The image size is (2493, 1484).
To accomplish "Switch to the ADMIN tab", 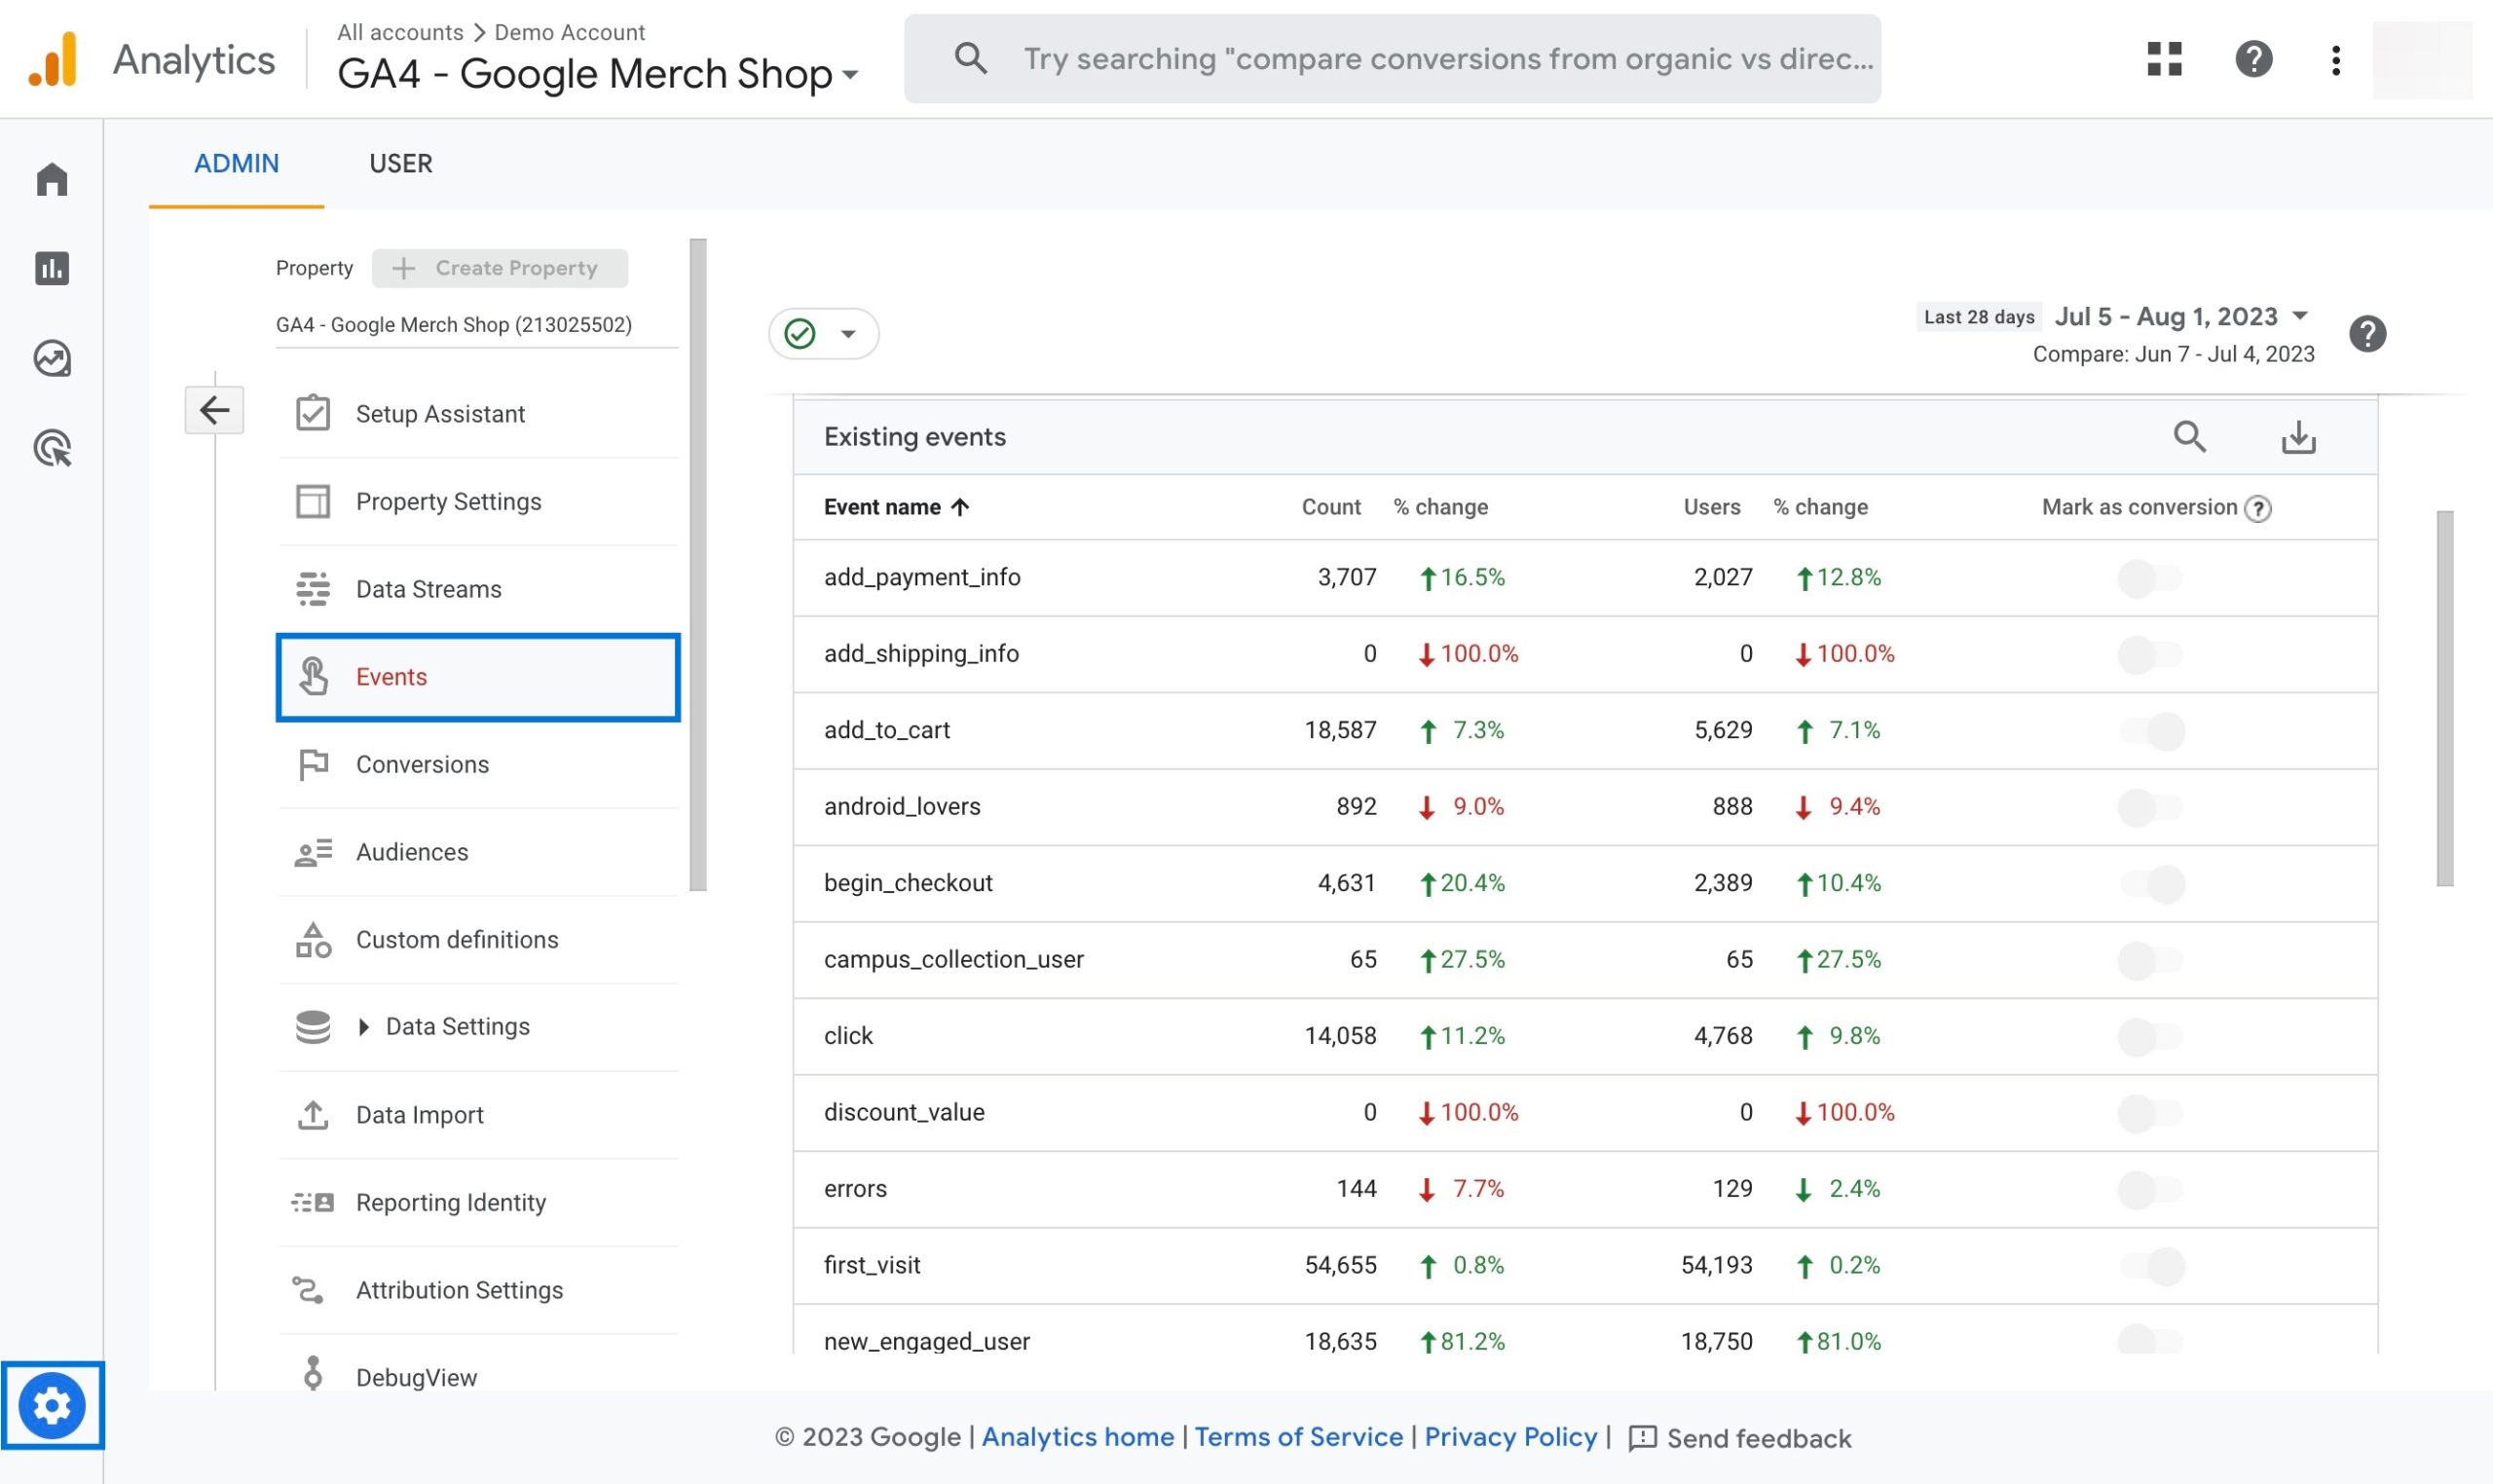I will pyautogui.click(x=236, y=163).
